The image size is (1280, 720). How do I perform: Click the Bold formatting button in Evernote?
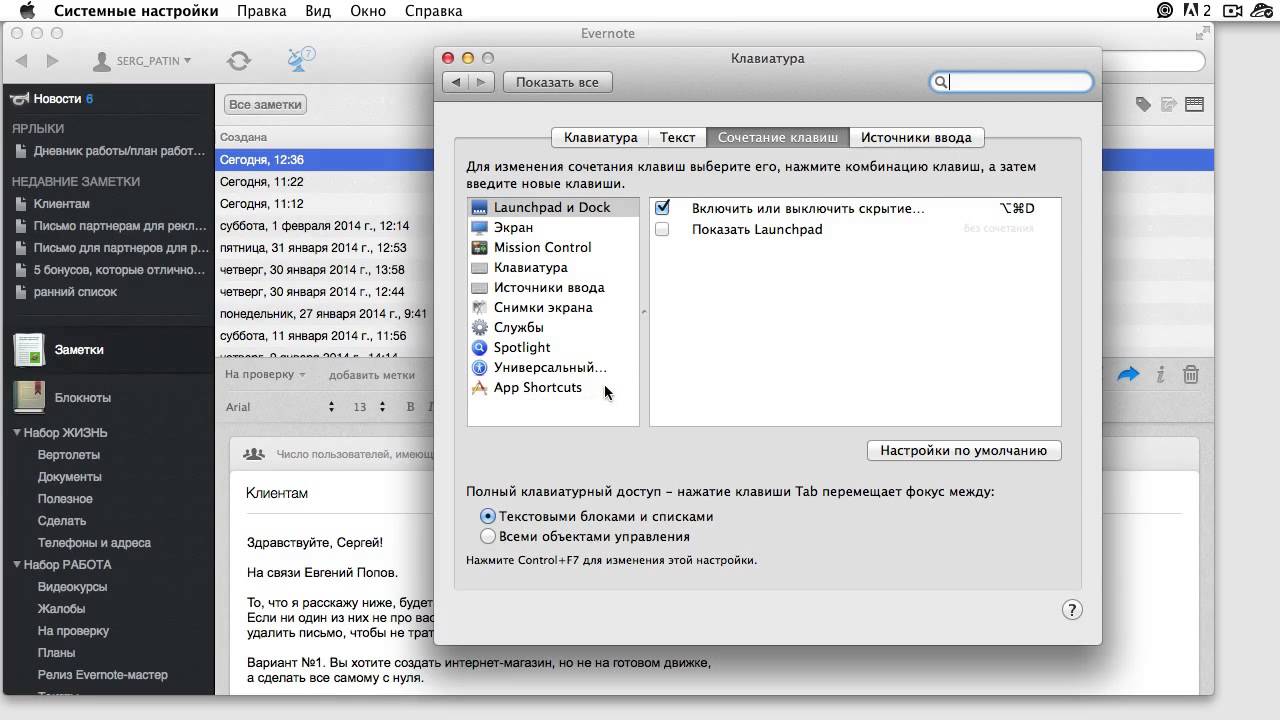coord(410,407)
